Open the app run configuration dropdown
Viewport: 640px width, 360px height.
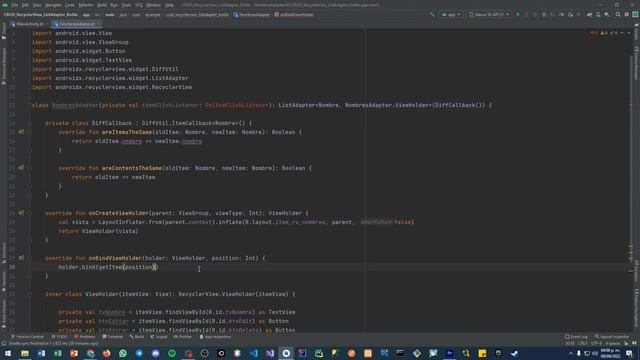coord(451,15)
